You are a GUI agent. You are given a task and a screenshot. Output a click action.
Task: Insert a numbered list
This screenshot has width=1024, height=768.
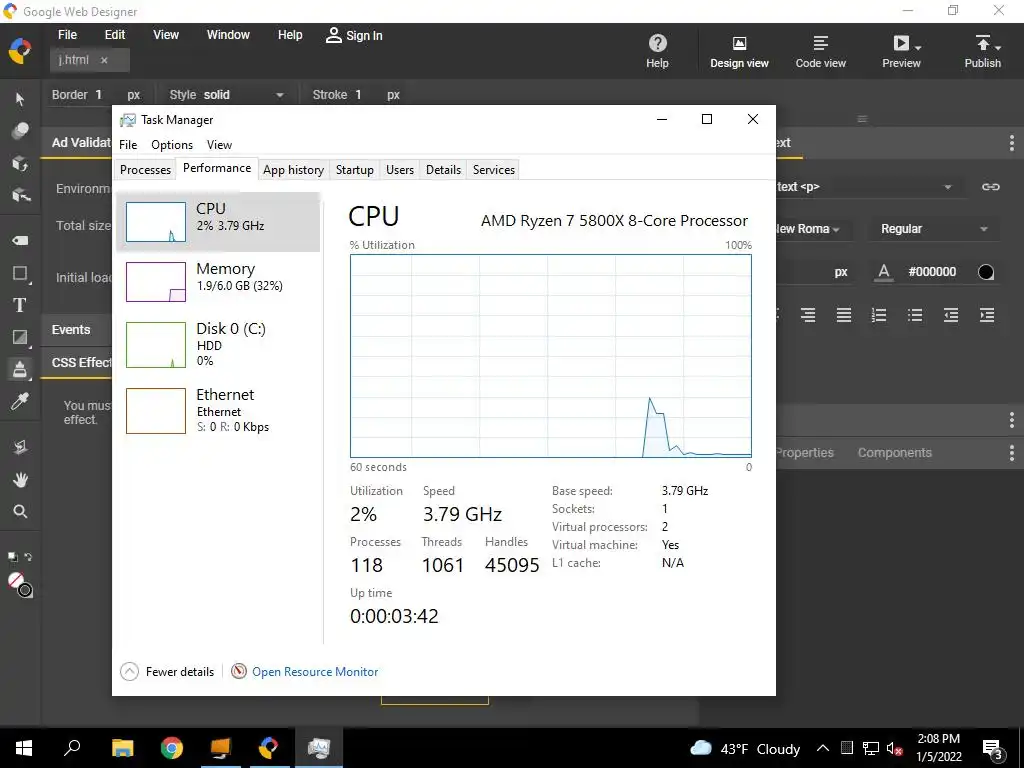pyautogui.click(x=879, y=315)
